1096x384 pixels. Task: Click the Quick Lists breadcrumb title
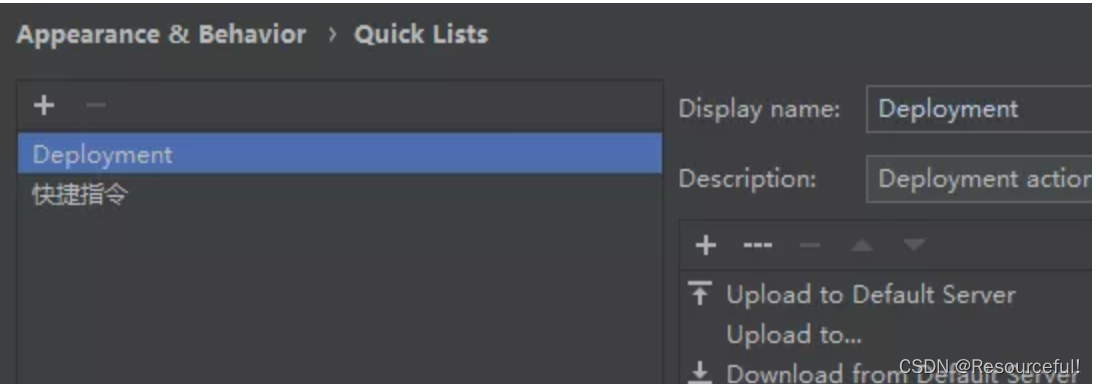(x=421, y=34)
